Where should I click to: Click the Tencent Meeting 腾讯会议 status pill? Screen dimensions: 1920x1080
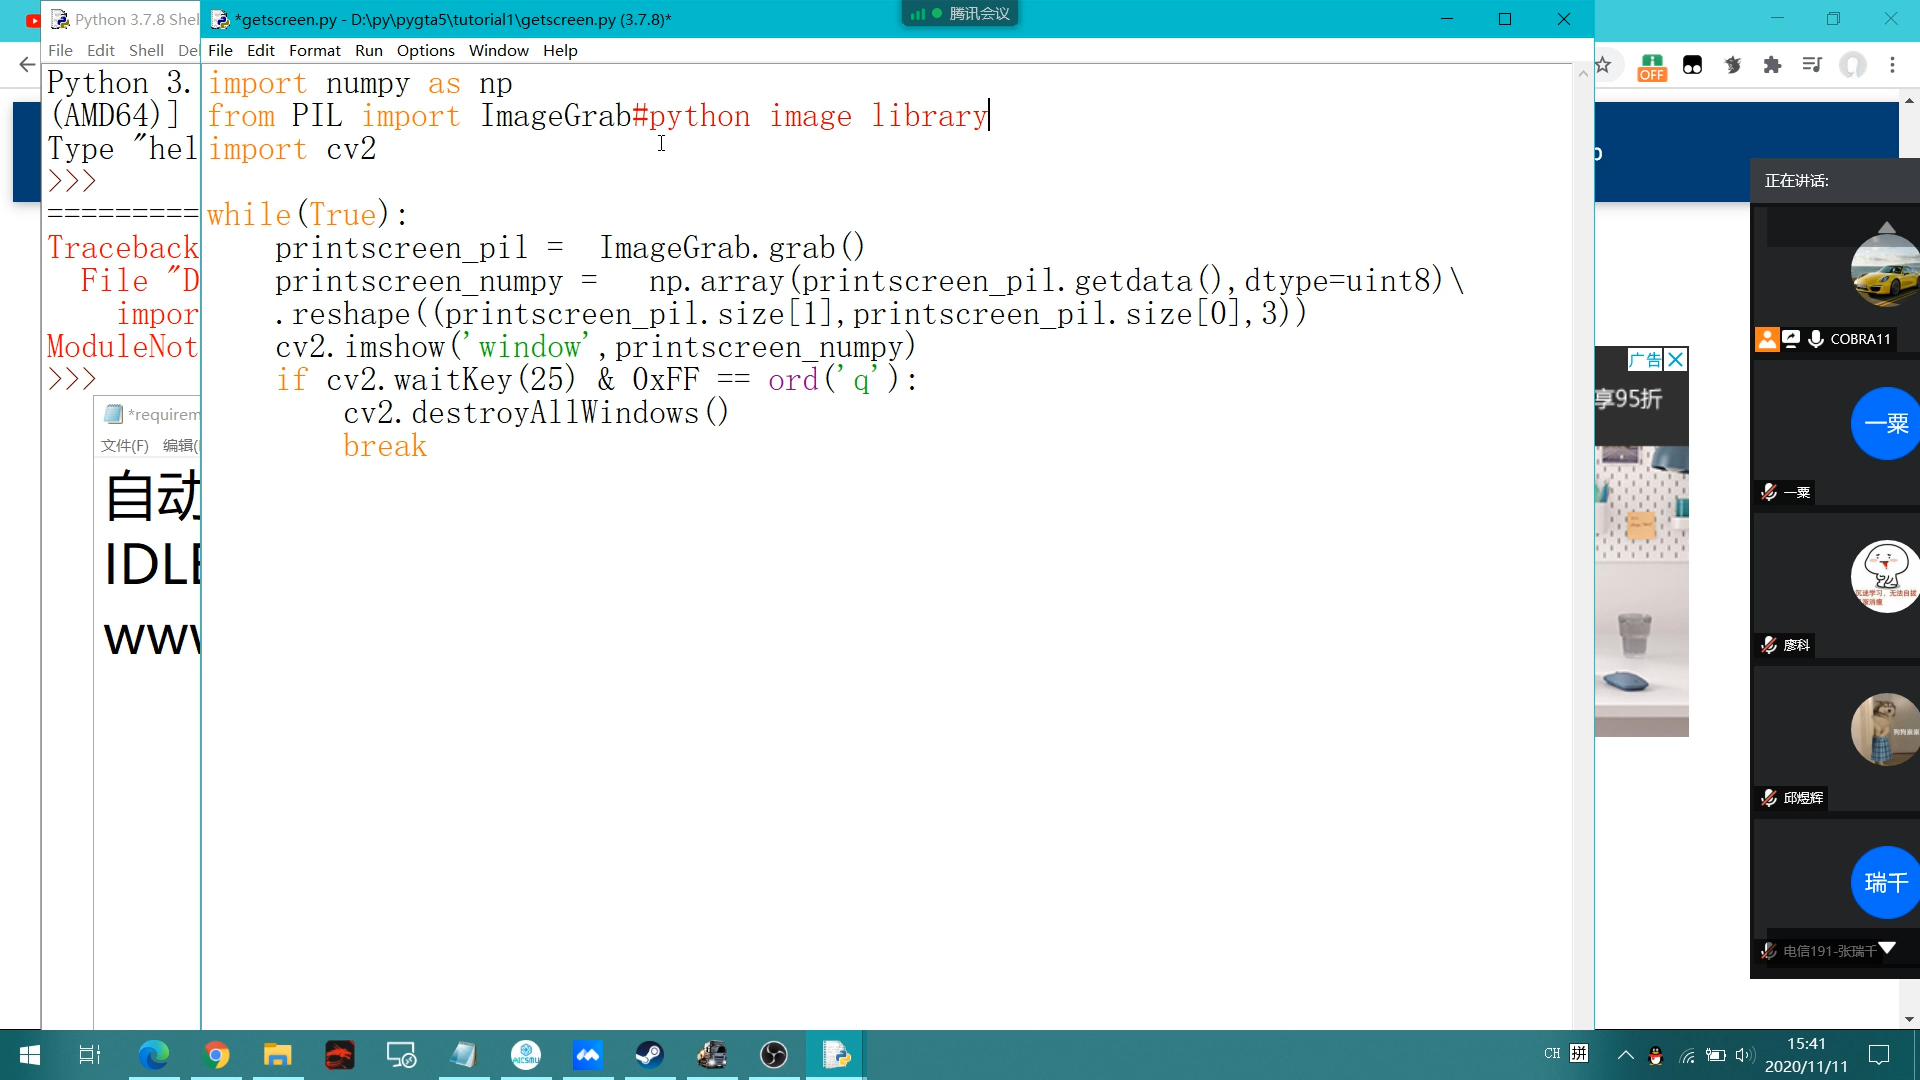point(960,14)
